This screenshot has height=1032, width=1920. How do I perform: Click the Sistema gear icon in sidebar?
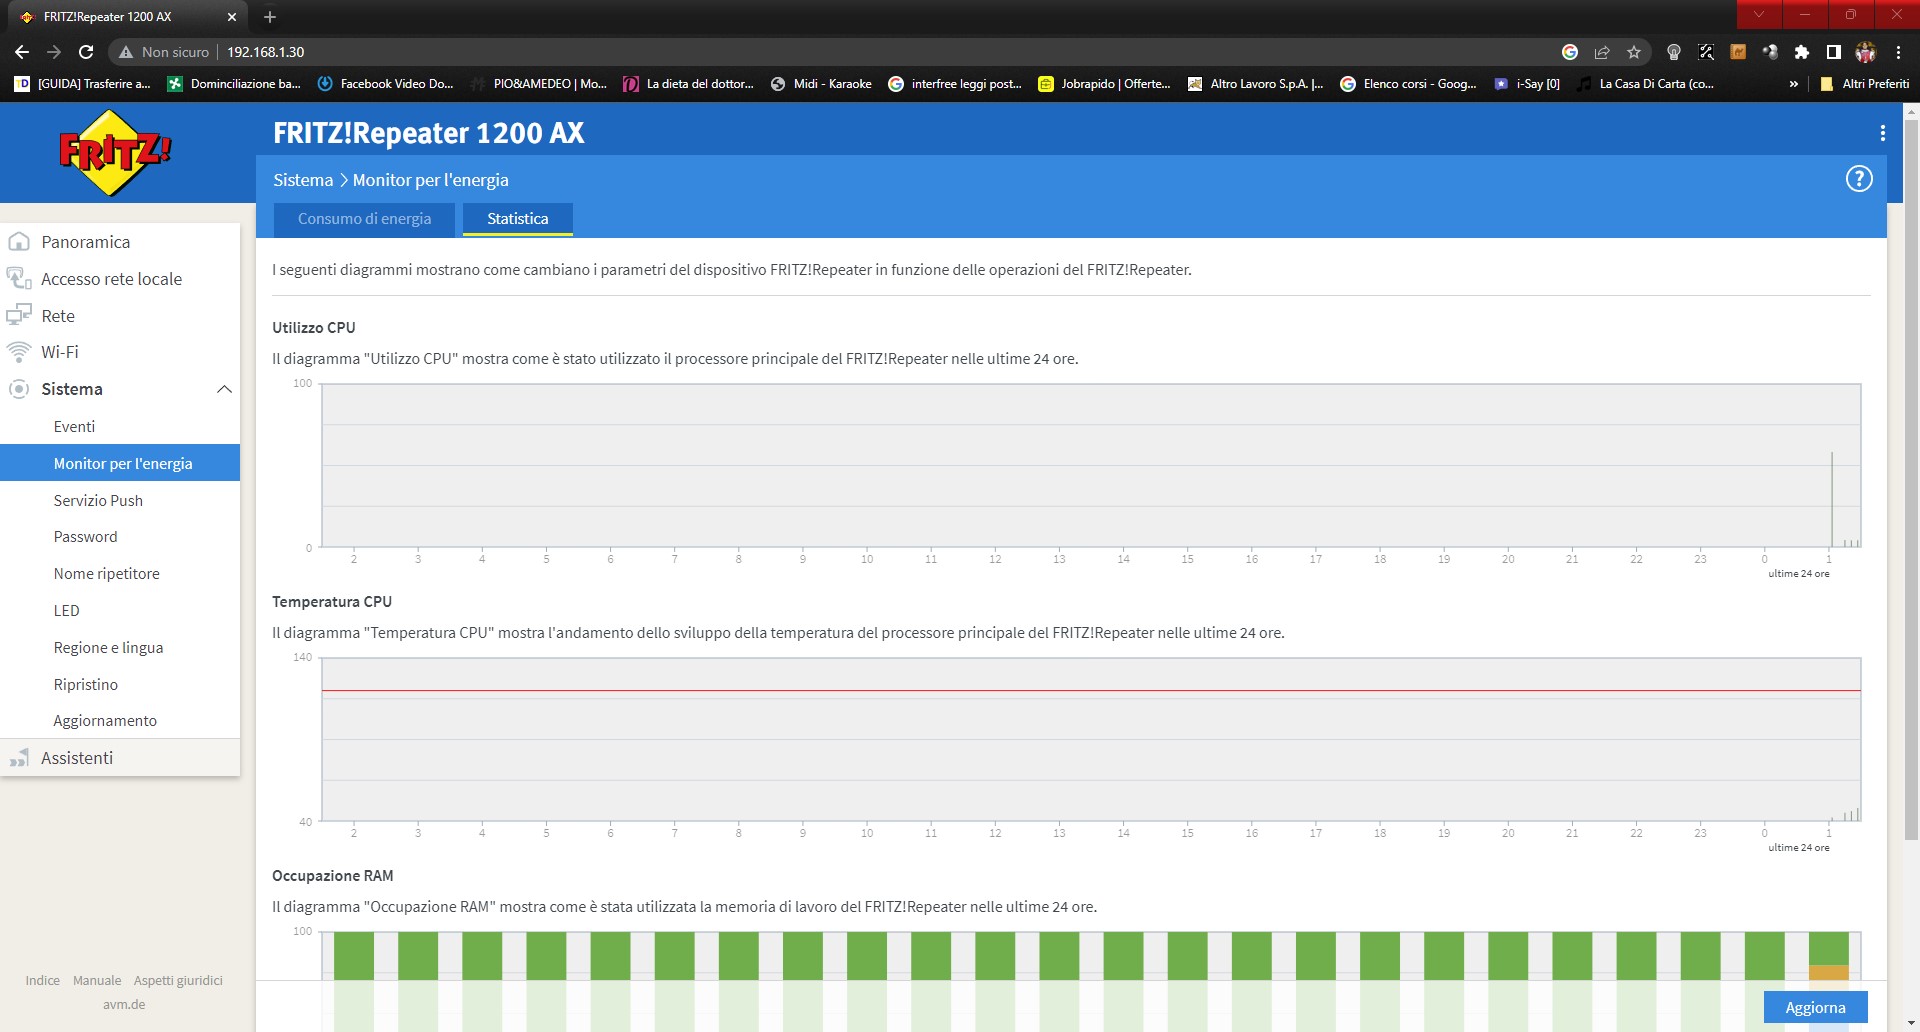coord(19,389)
